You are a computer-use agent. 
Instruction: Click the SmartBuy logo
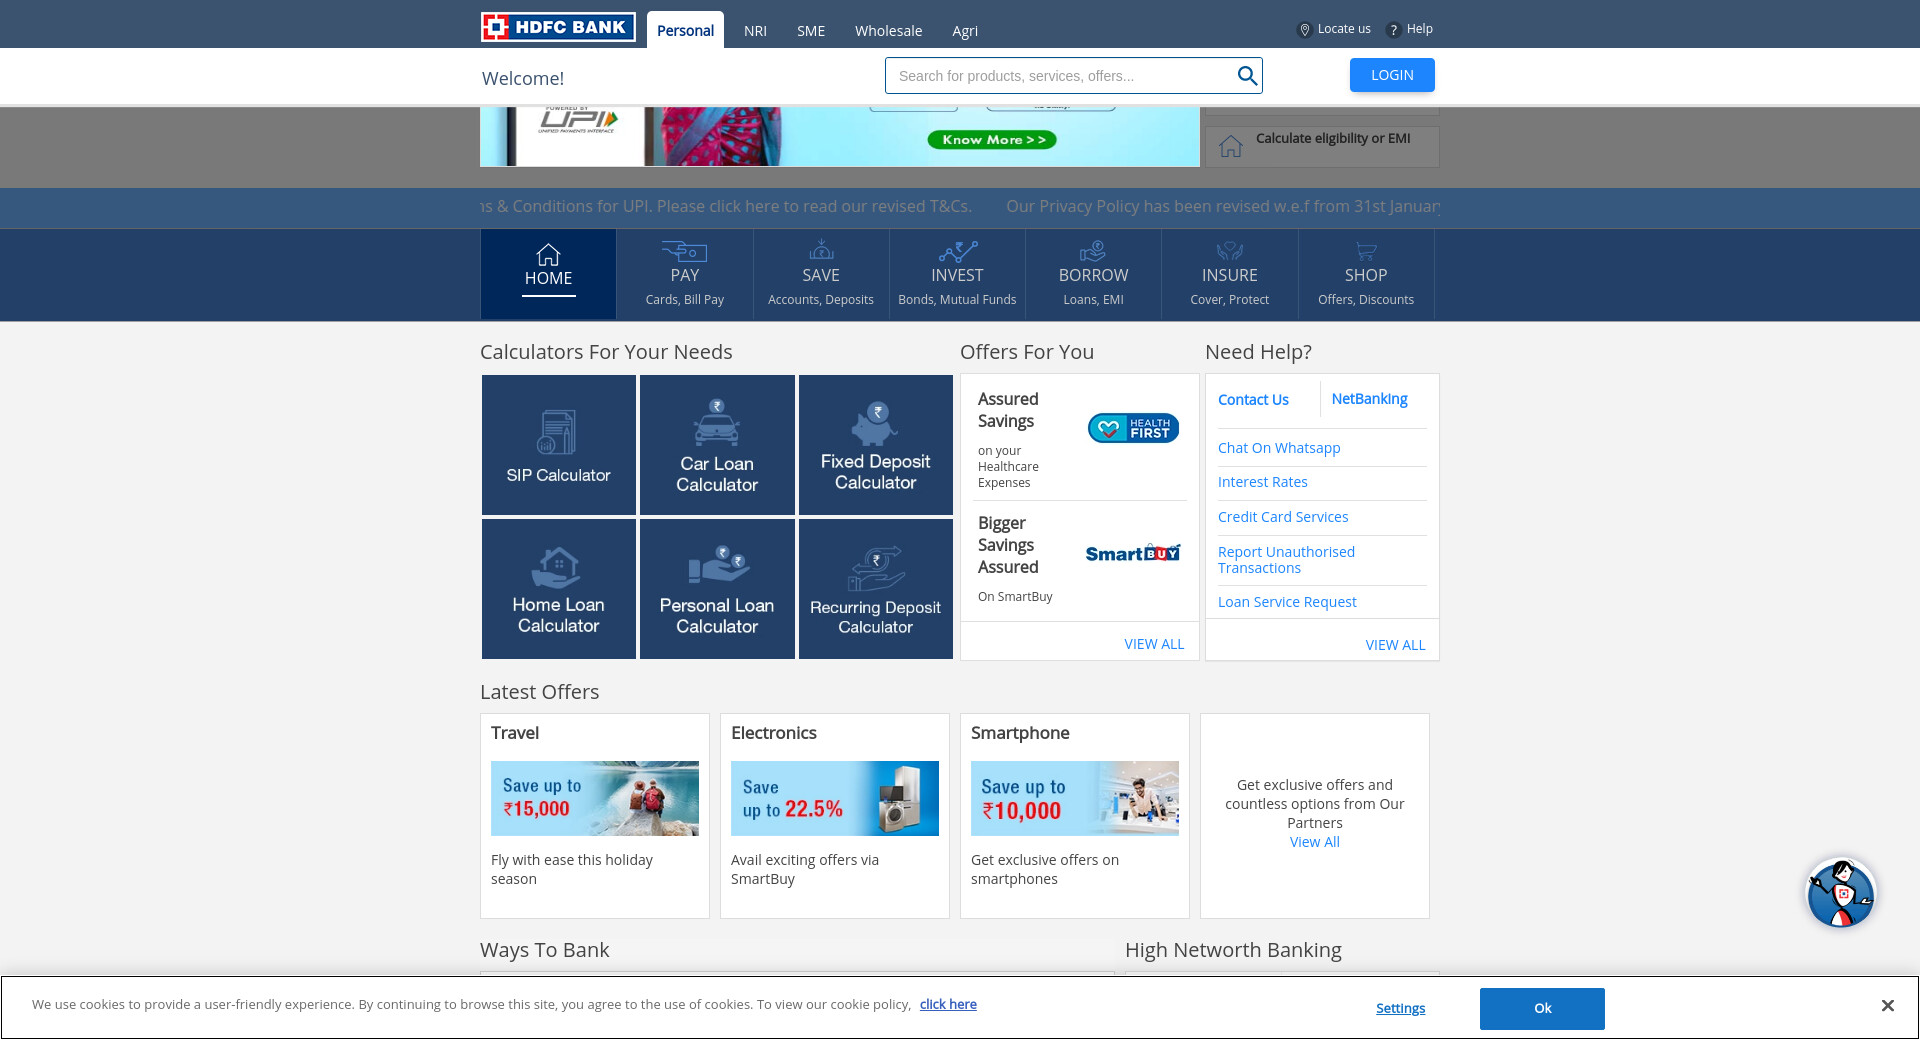[x=1133, y=553]
